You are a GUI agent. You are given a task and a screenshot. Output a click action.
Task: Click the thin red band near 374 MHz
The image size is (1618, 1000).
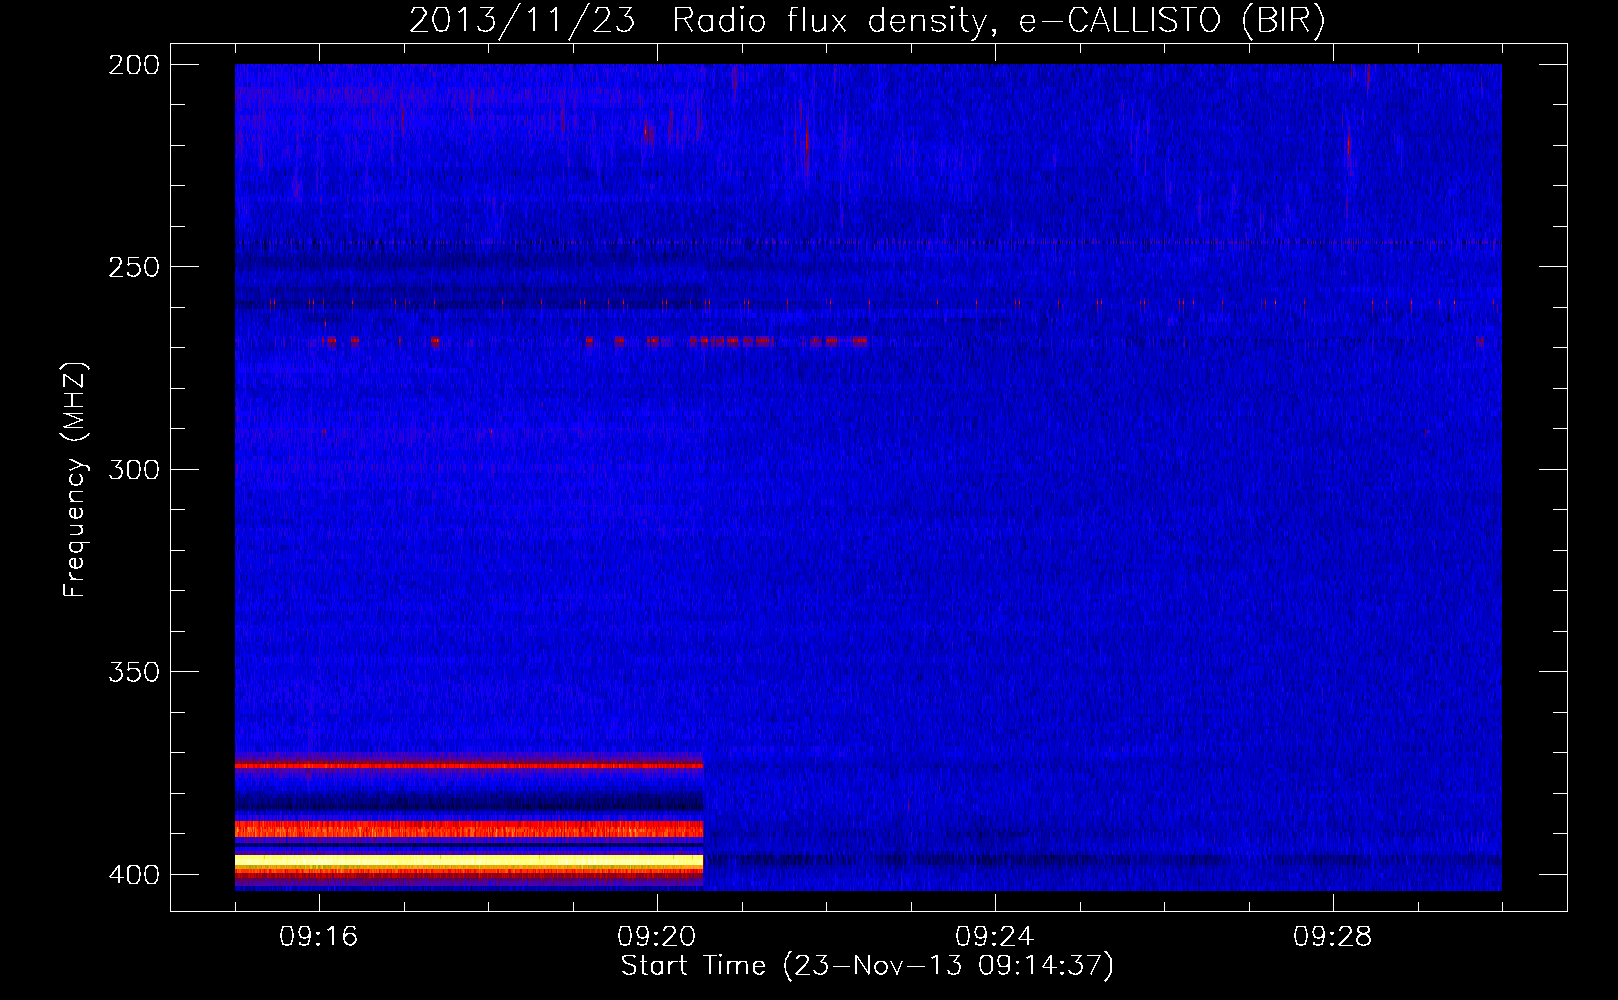(x=469, y=765)
